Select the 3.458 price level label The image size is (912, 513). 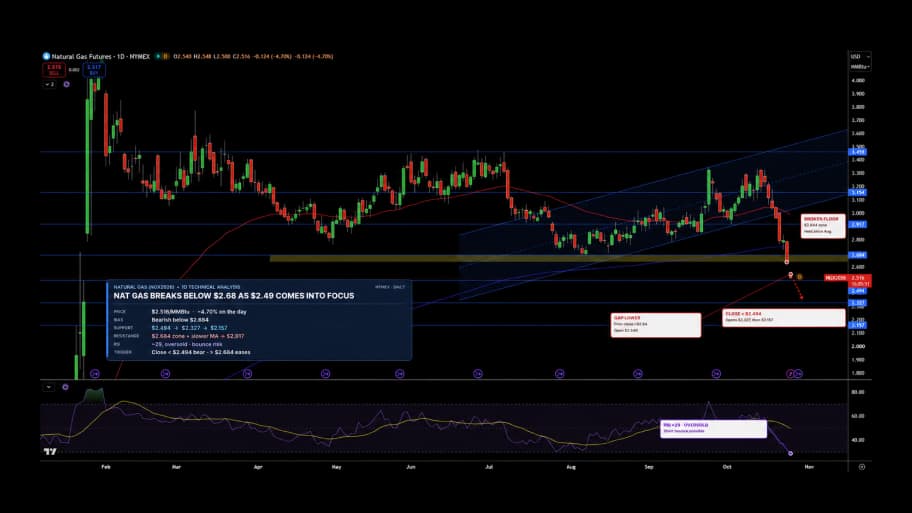(858, 152)
